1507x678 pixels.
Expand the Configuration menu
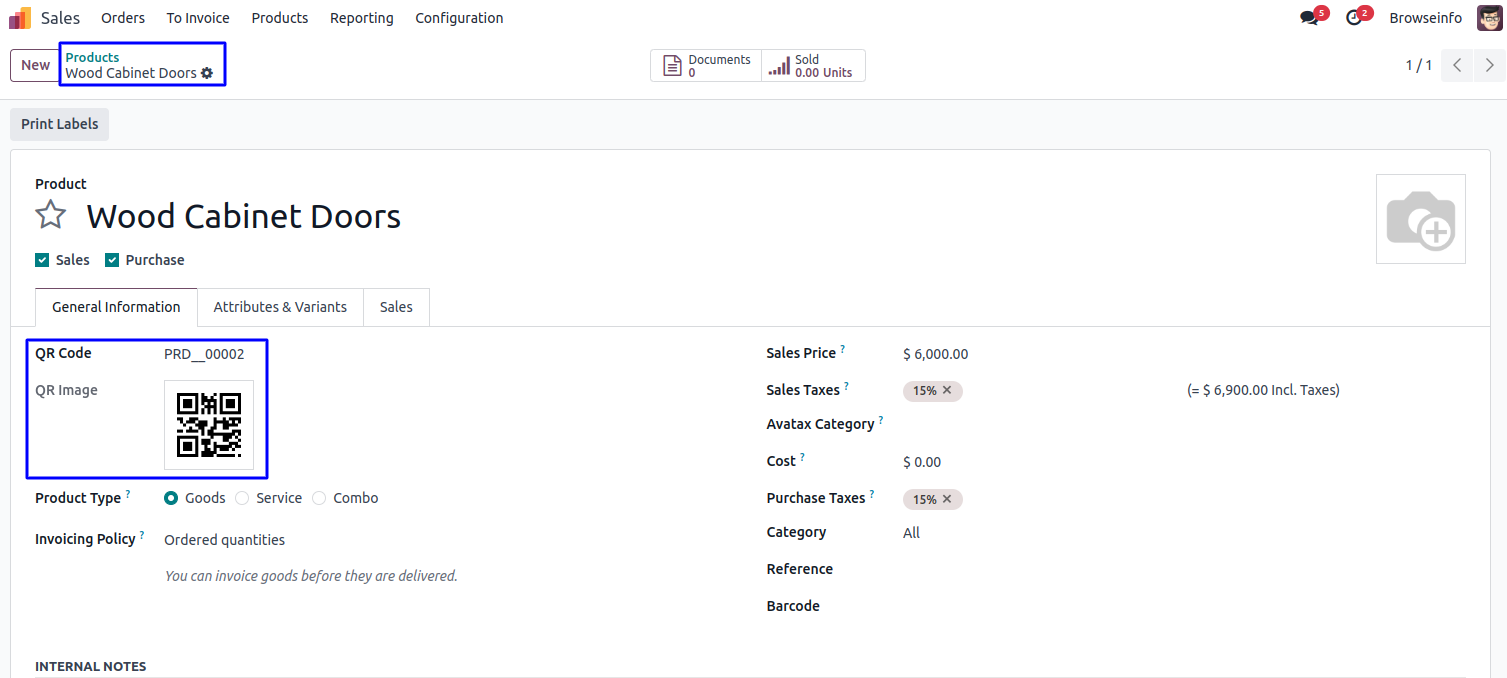coord(459,18)
